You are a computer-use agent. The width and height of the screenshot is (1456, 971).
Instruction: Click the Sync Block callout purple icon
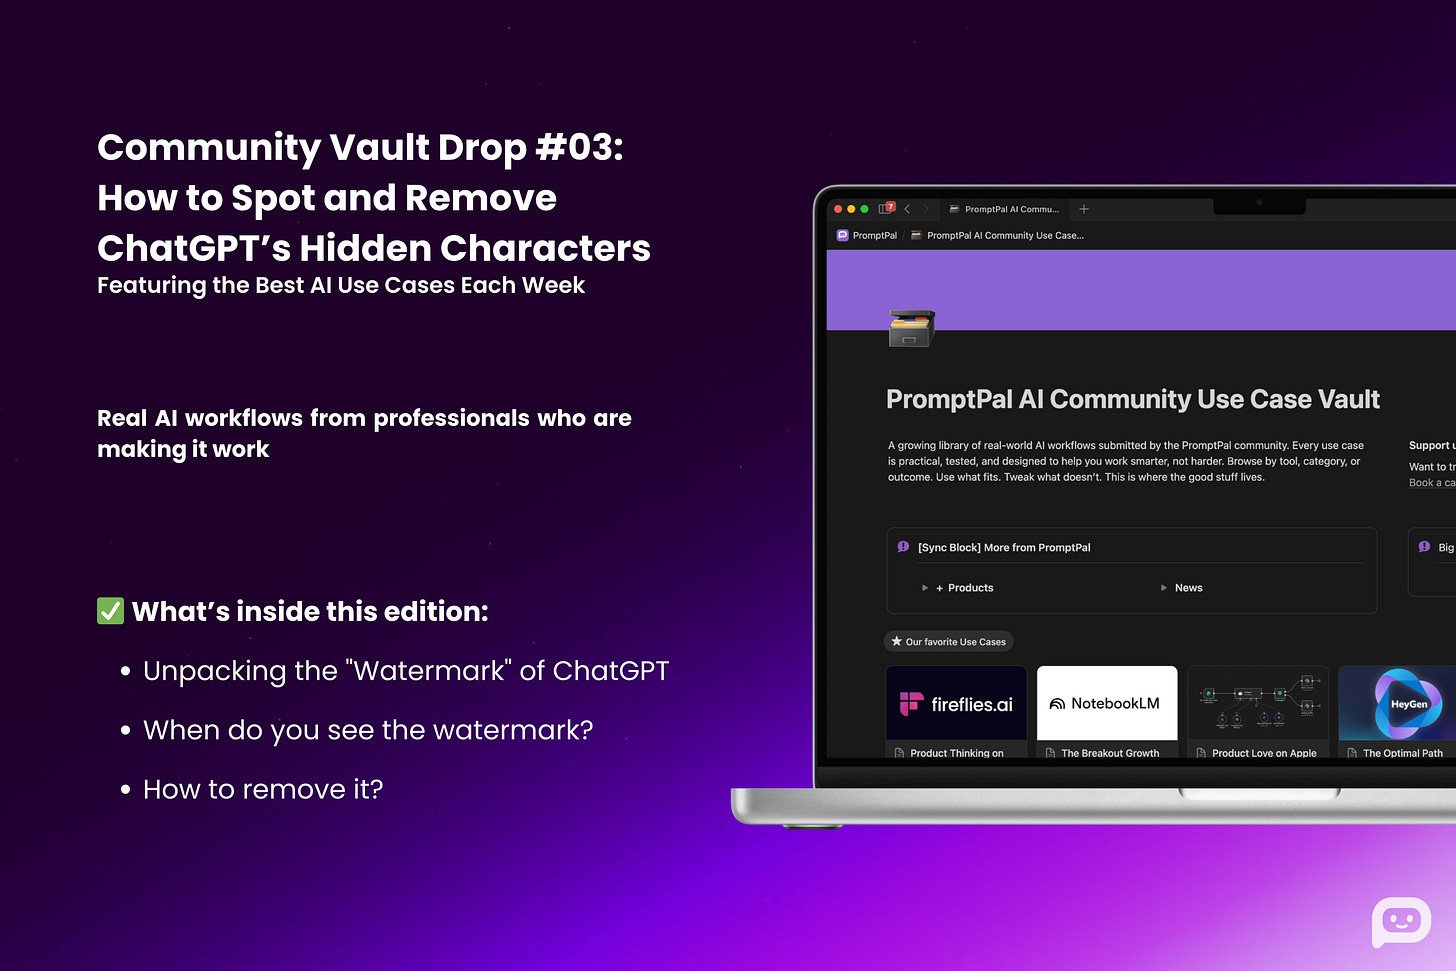click(x=903, y=547)
